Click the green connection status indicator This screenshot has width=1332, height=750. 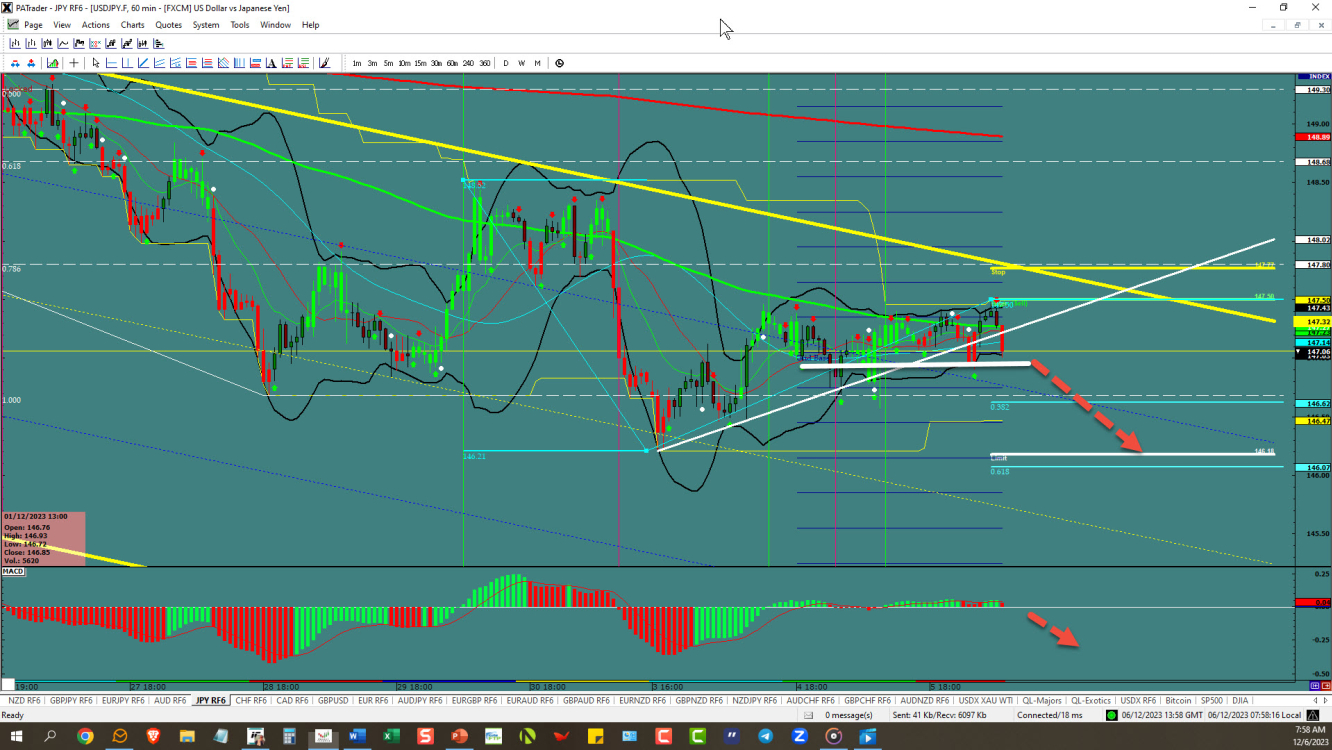pos(1112,715)
